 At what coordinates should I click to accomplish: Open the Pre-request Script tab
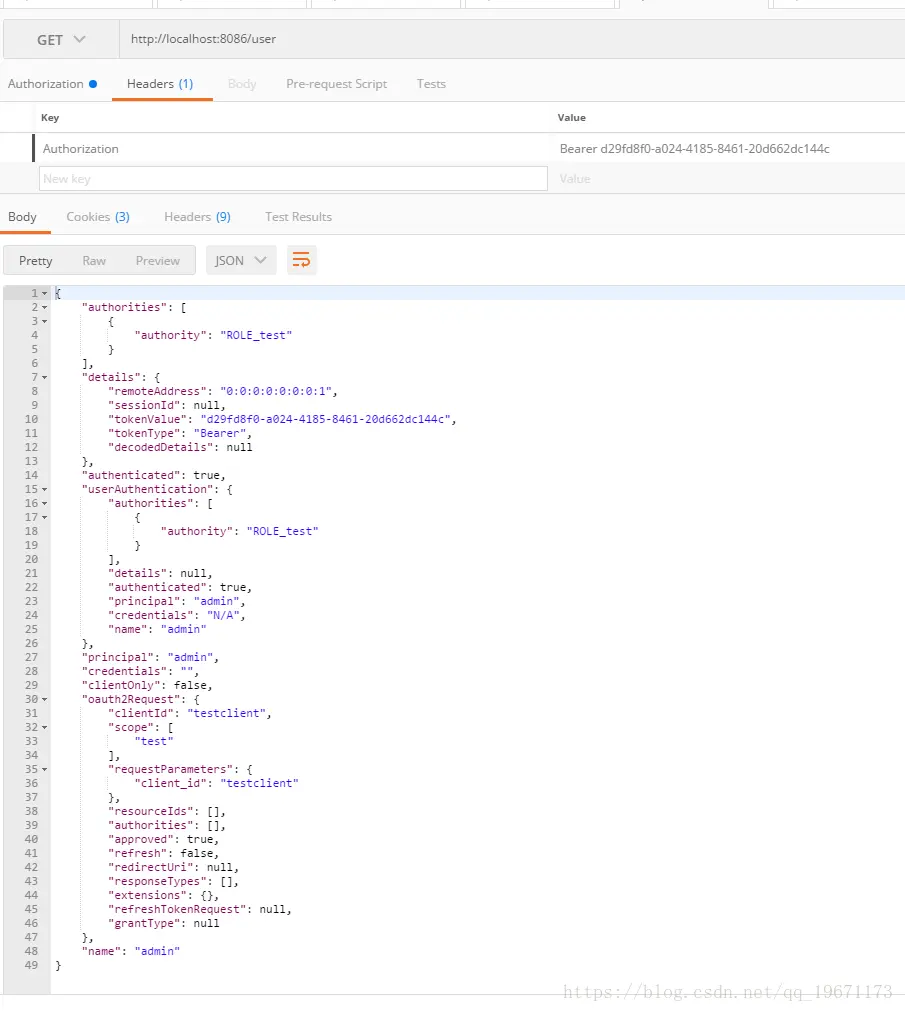pyautogui.click(x=336, y=84)
